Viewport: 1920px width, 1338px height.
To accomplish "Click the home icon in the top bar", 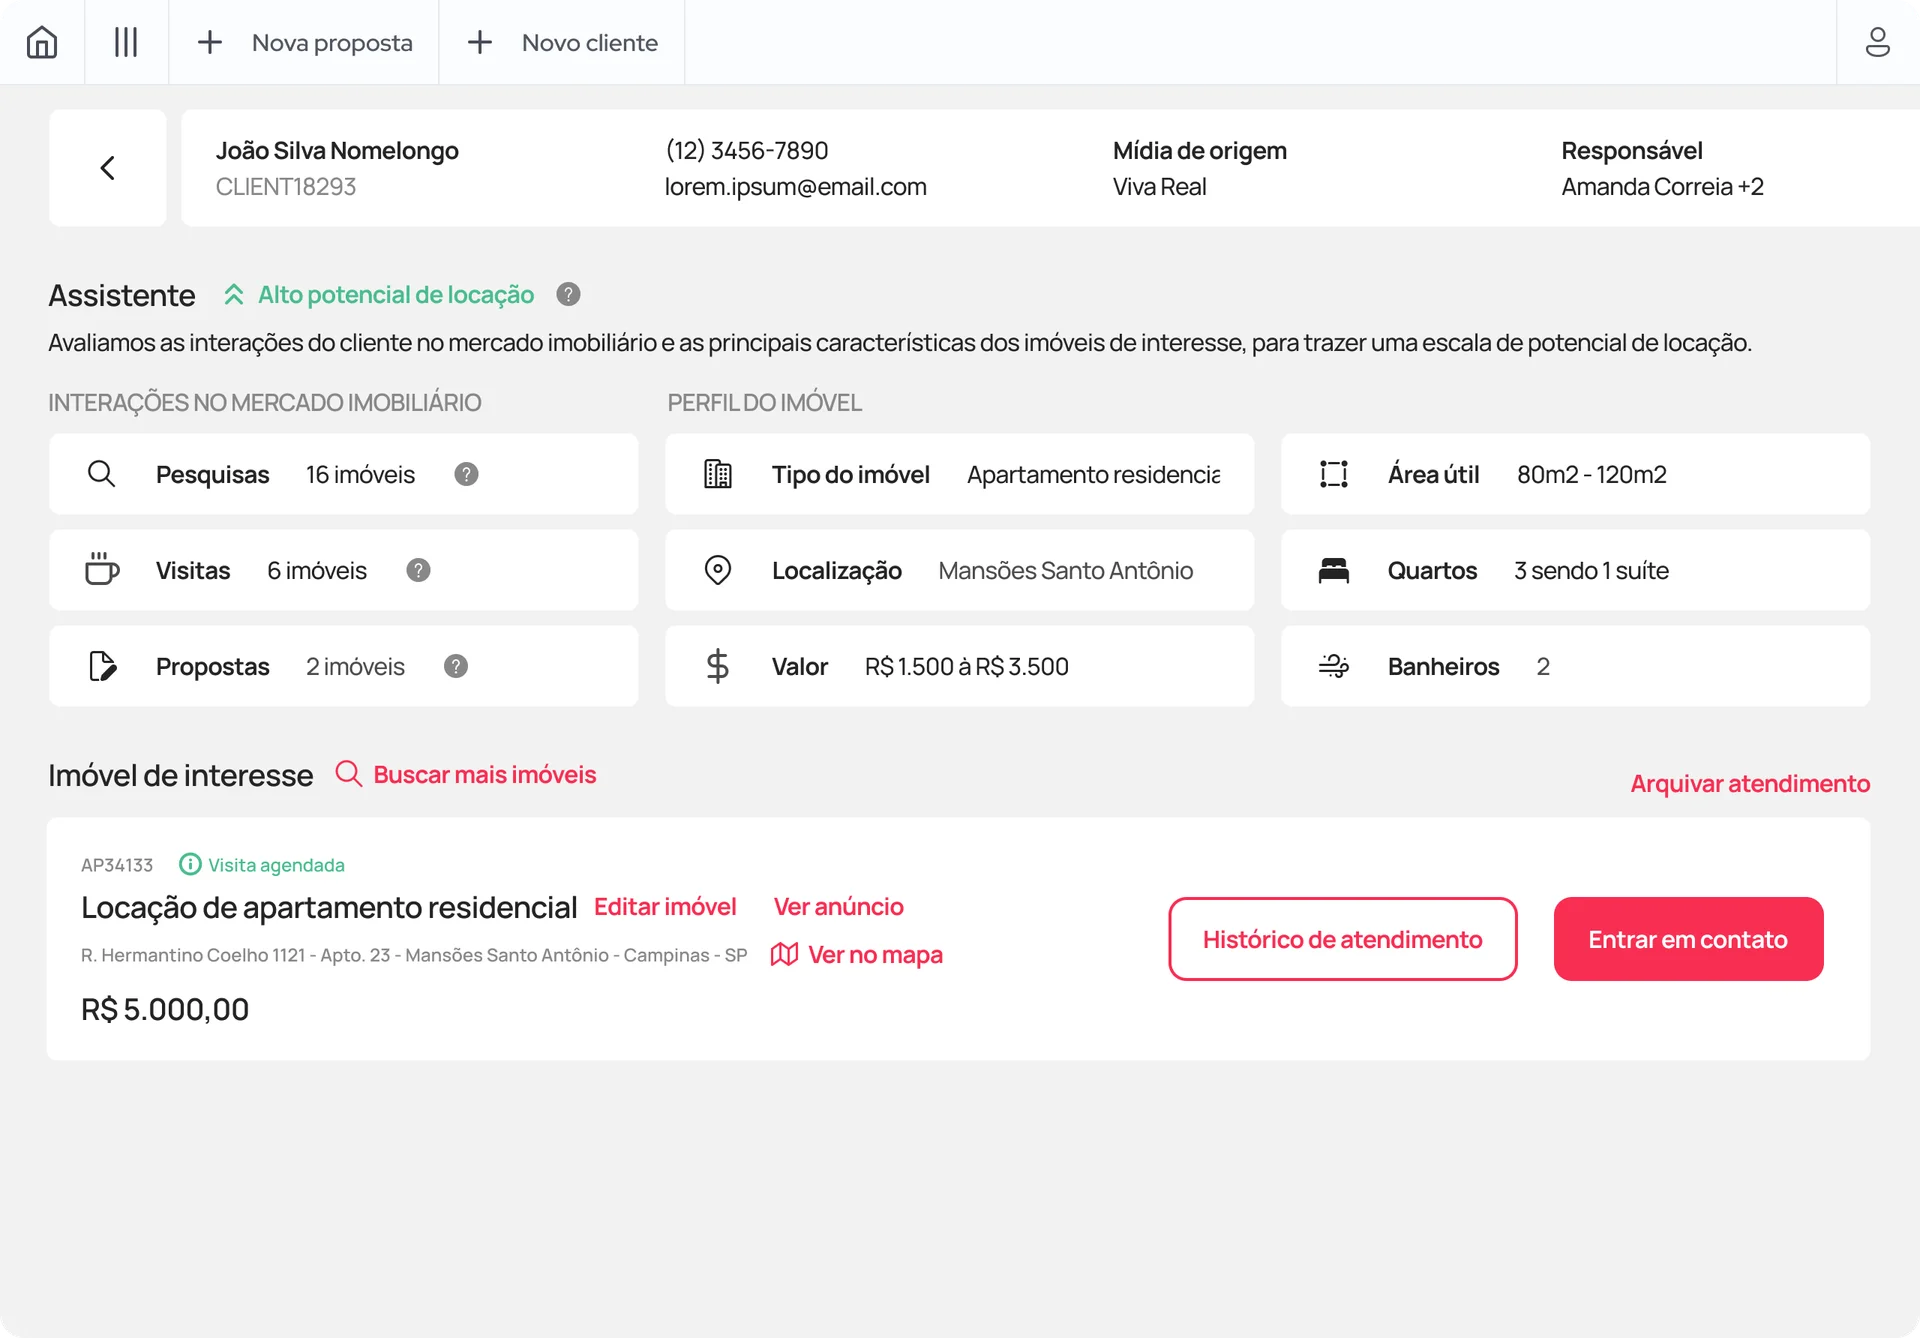I will click(x=41, y=42).
